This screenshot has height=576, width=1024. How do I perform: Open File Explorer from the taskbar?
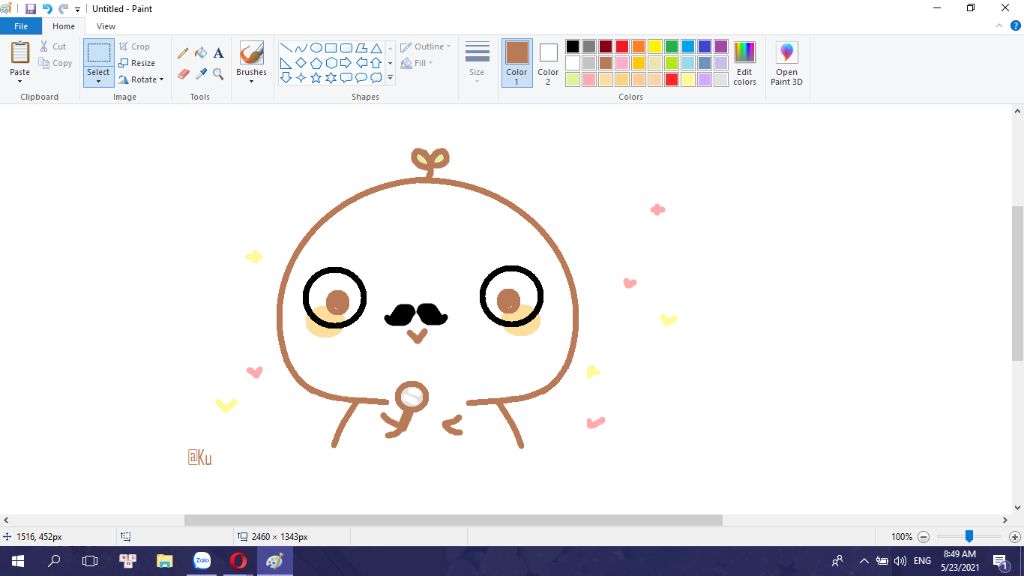tap(165, 561)
